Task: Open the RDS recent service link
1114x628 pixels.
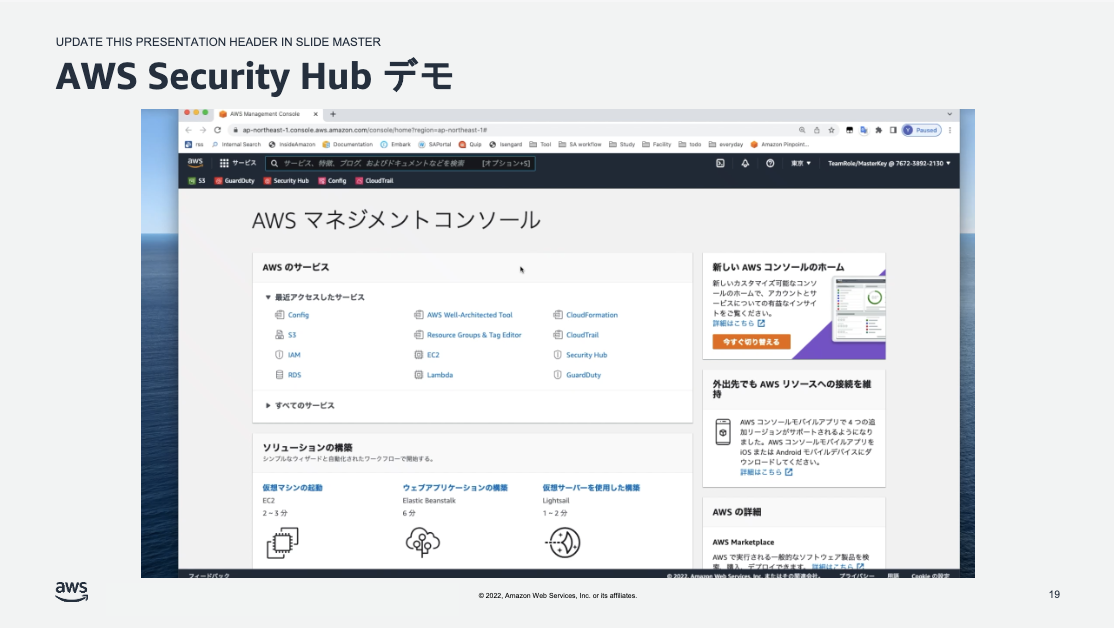Action: [295, 374]
